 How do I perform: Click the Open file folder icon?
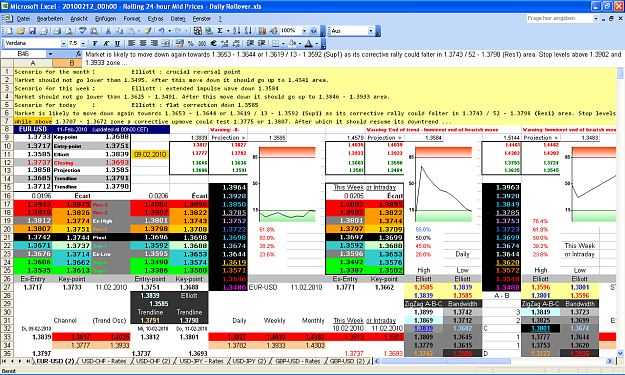tap(21, 31)
